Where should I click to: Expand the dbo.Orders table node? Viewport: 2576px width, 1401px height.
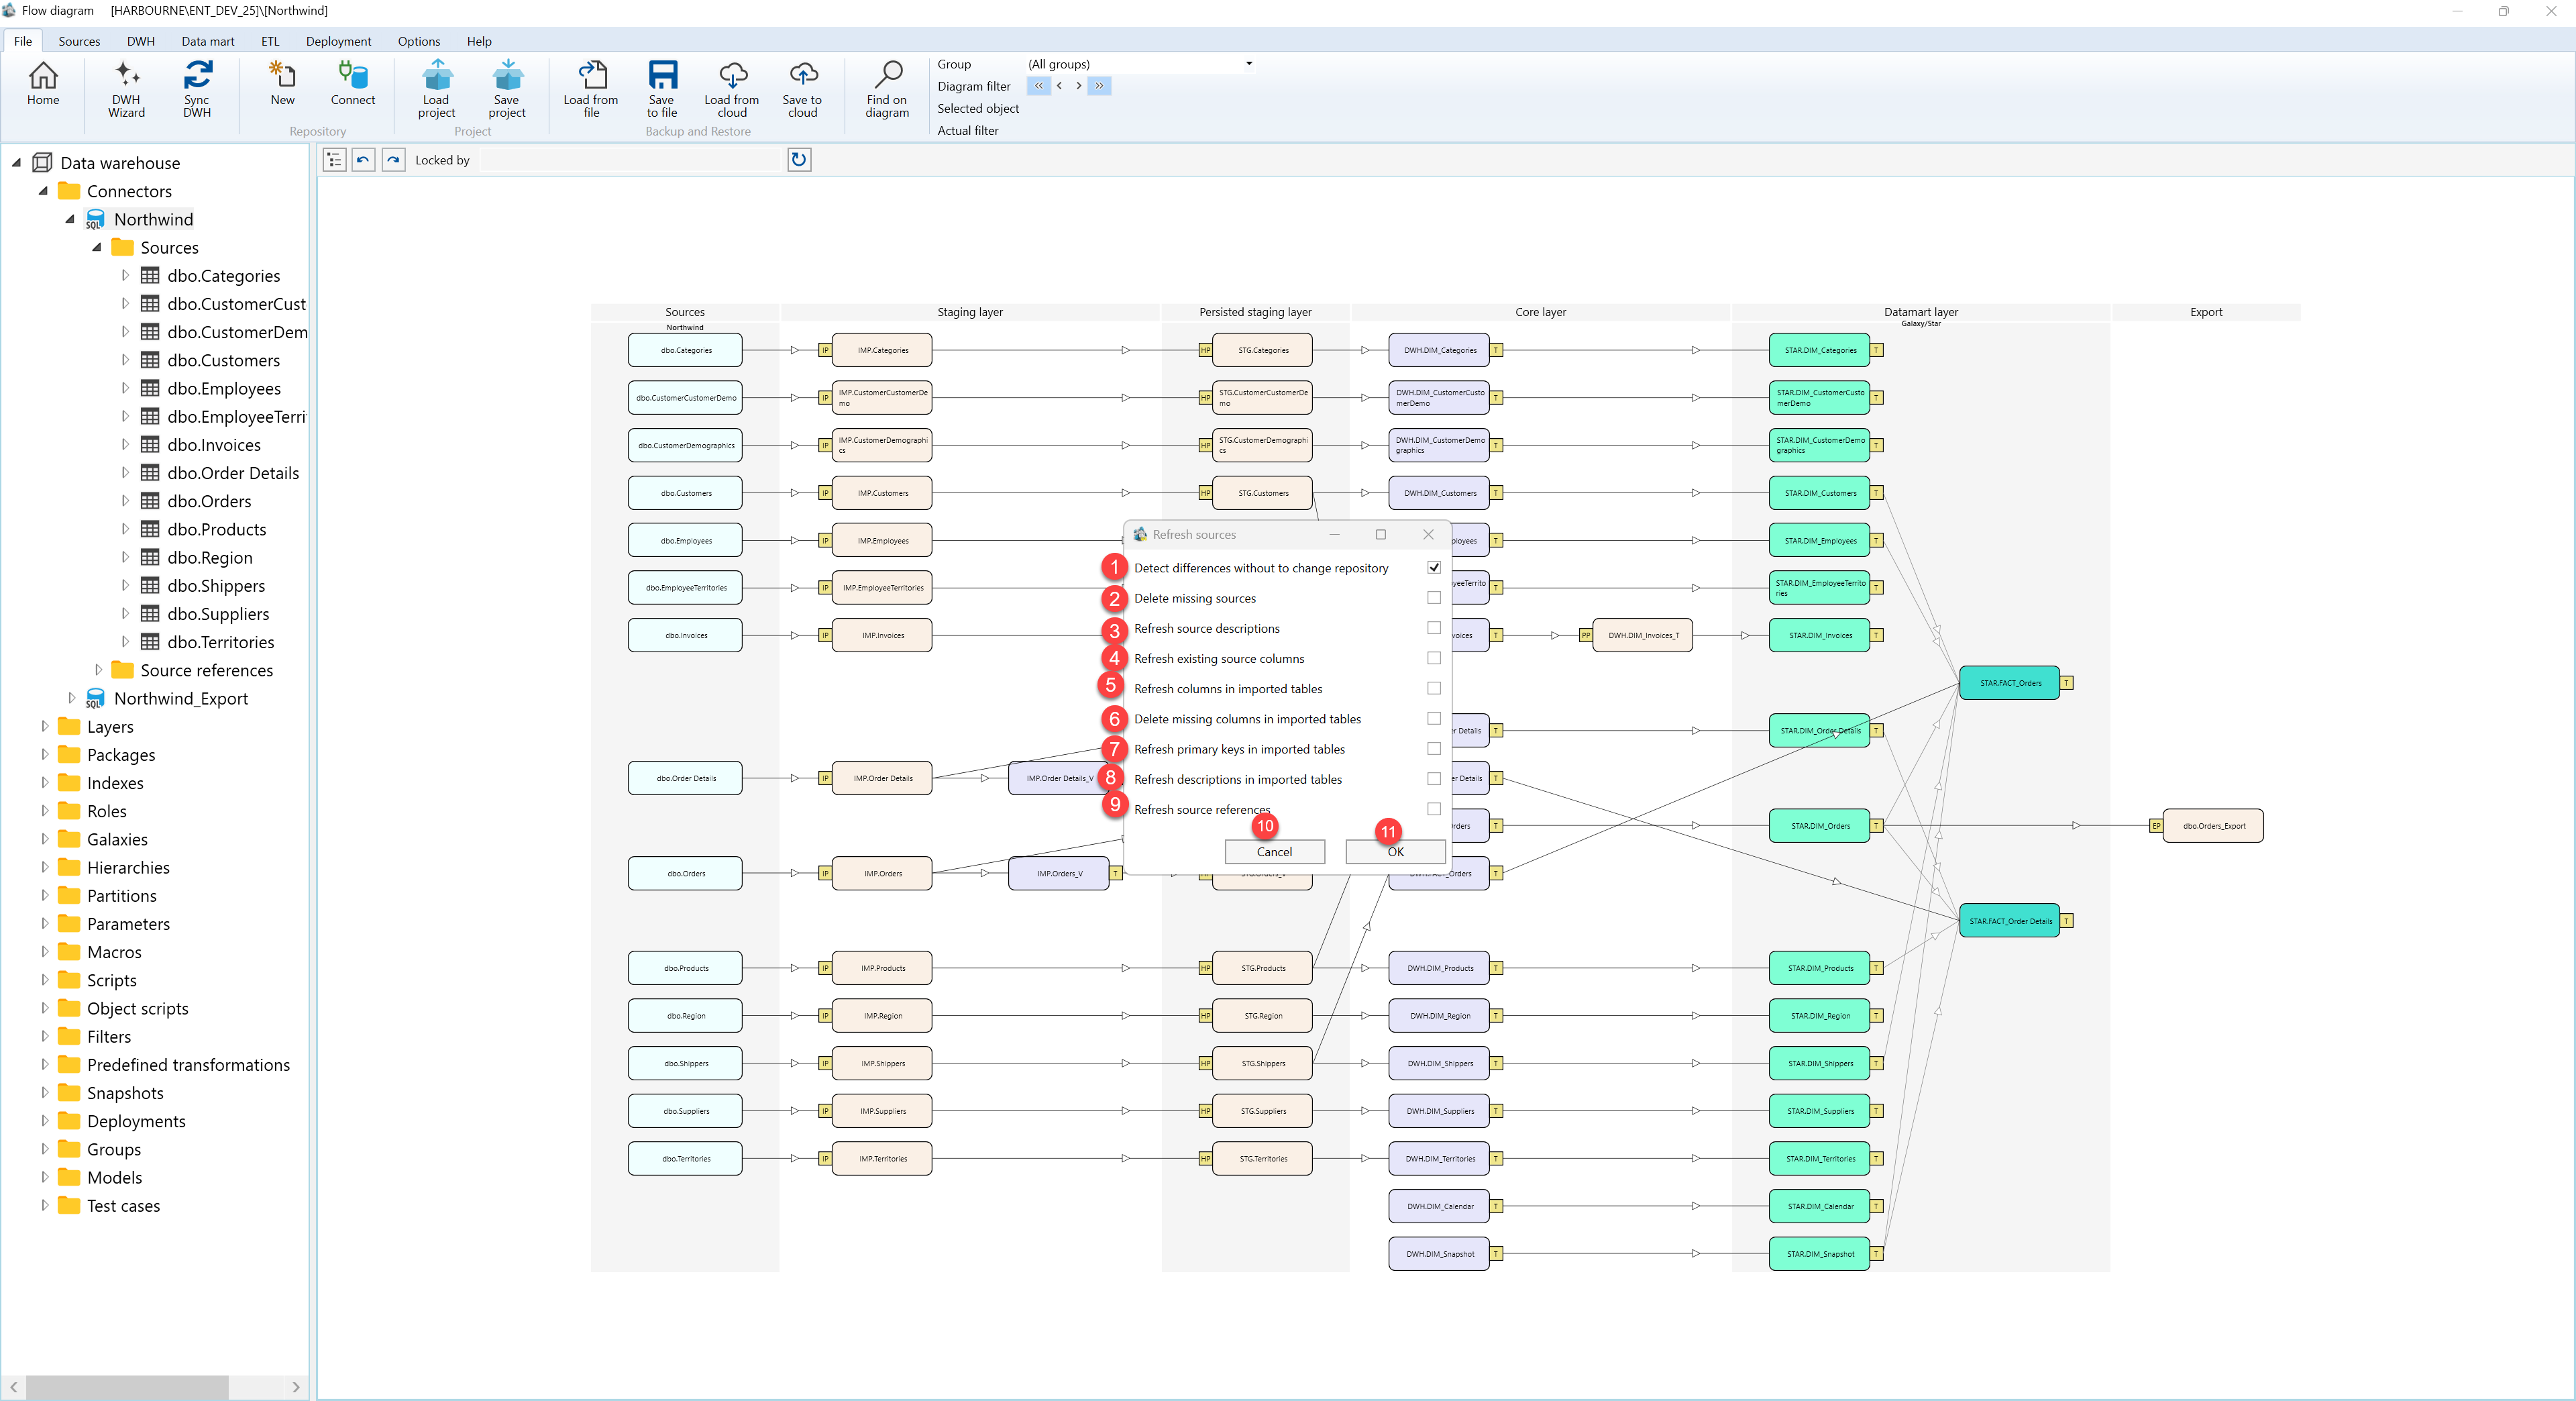coord(125,501)
